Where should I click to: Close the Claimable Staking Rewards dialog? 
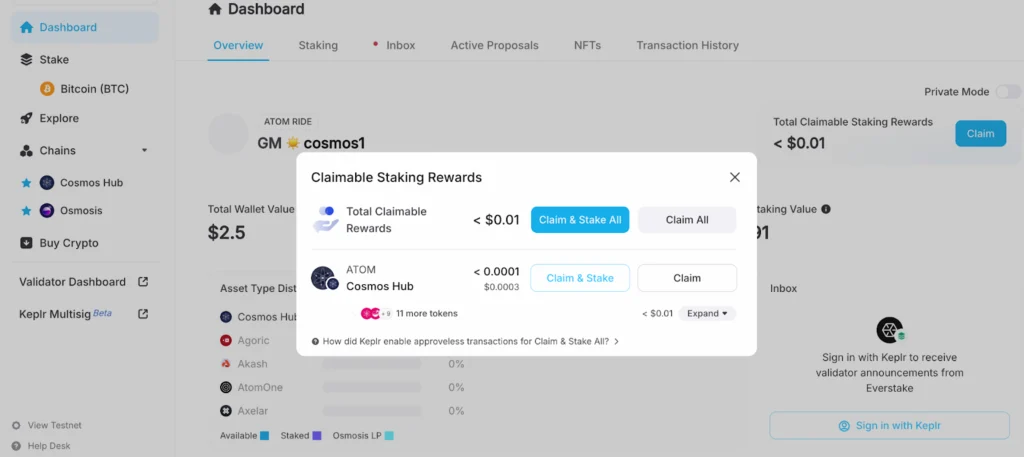pyautogui.click(x=735, y=177)
